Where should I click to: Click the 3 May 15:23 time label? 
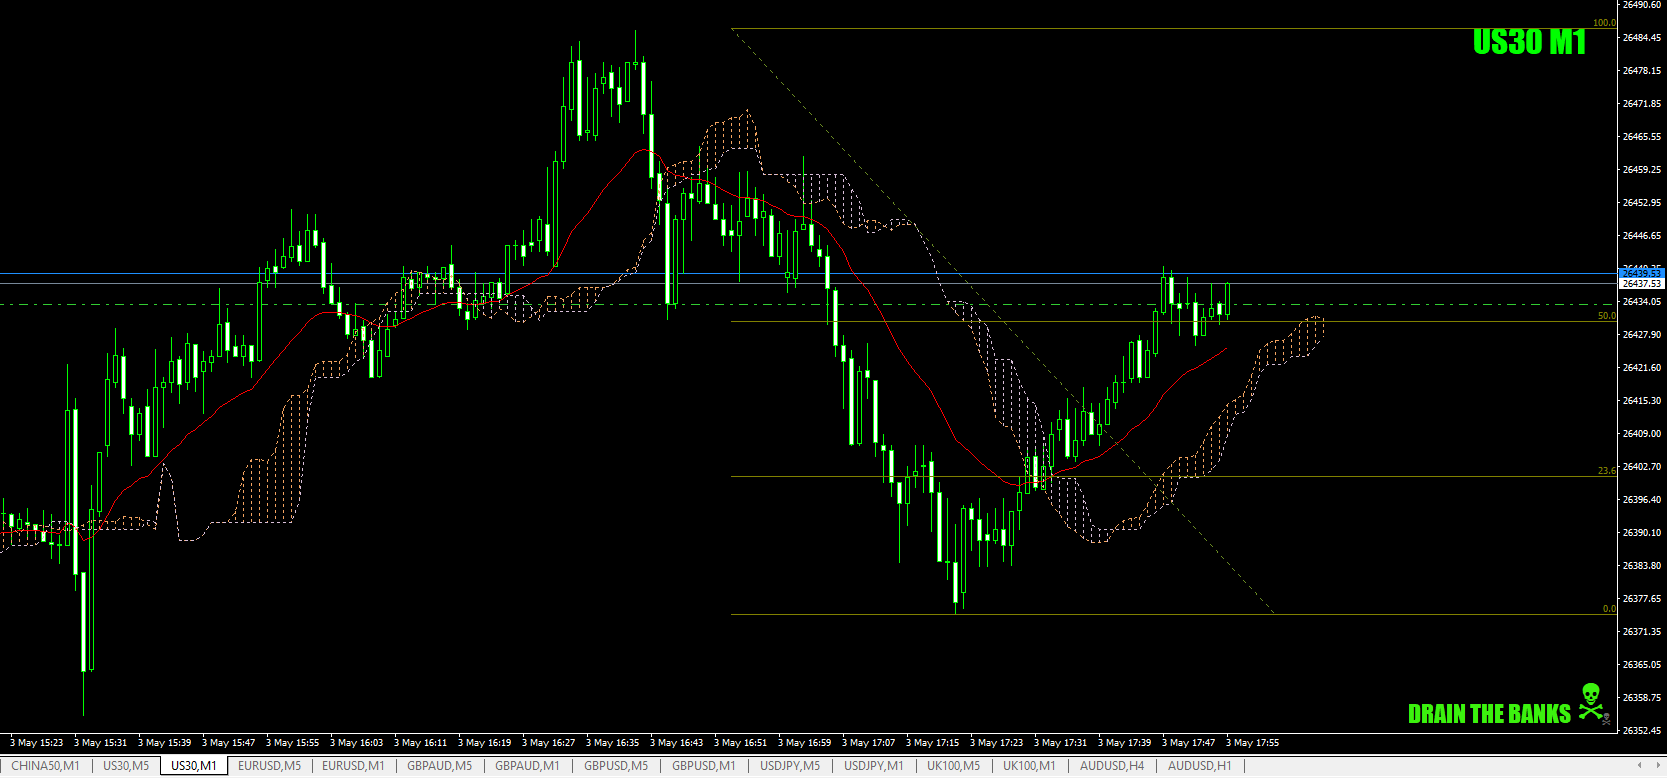tap(36, 743)
